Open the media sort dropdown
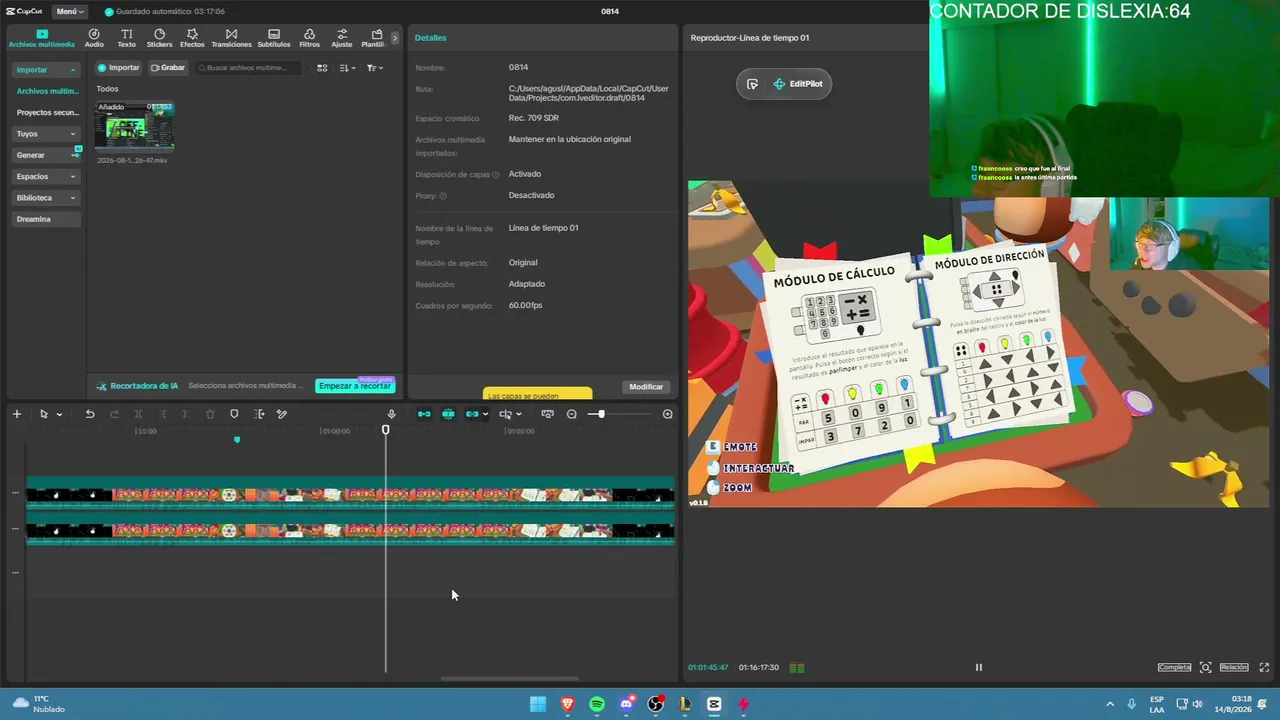Image resolution: width=1280 pixels, height=720 pixels. tap(346, 68)
